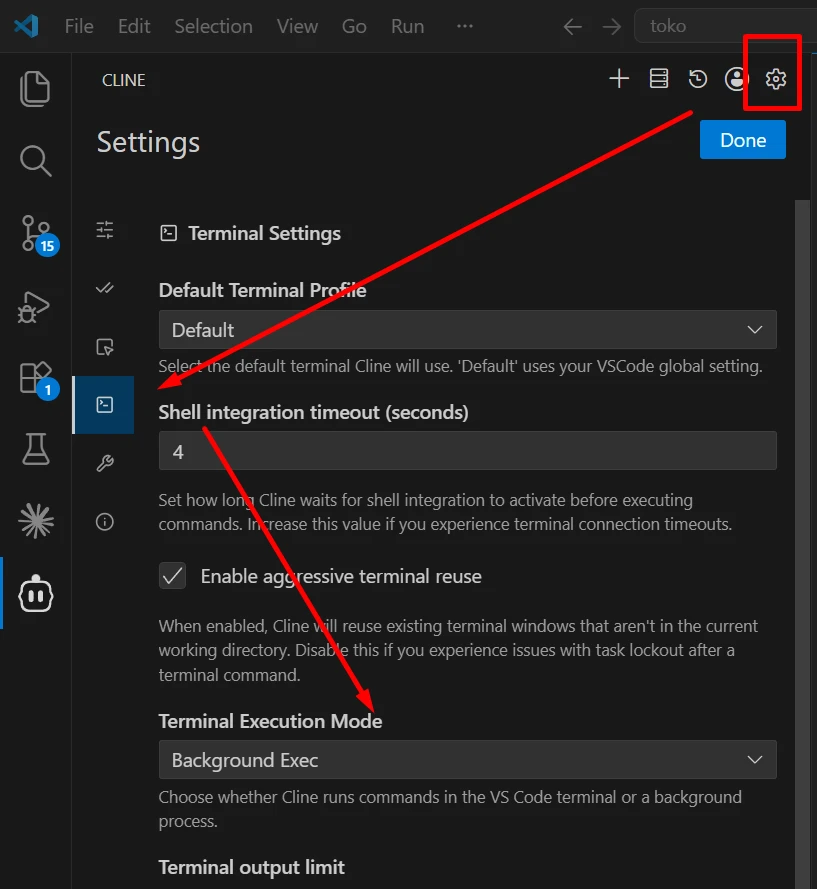This screenshot has height=889, width=817.
Task: Click the Done button
Action: tap(743, 139)
